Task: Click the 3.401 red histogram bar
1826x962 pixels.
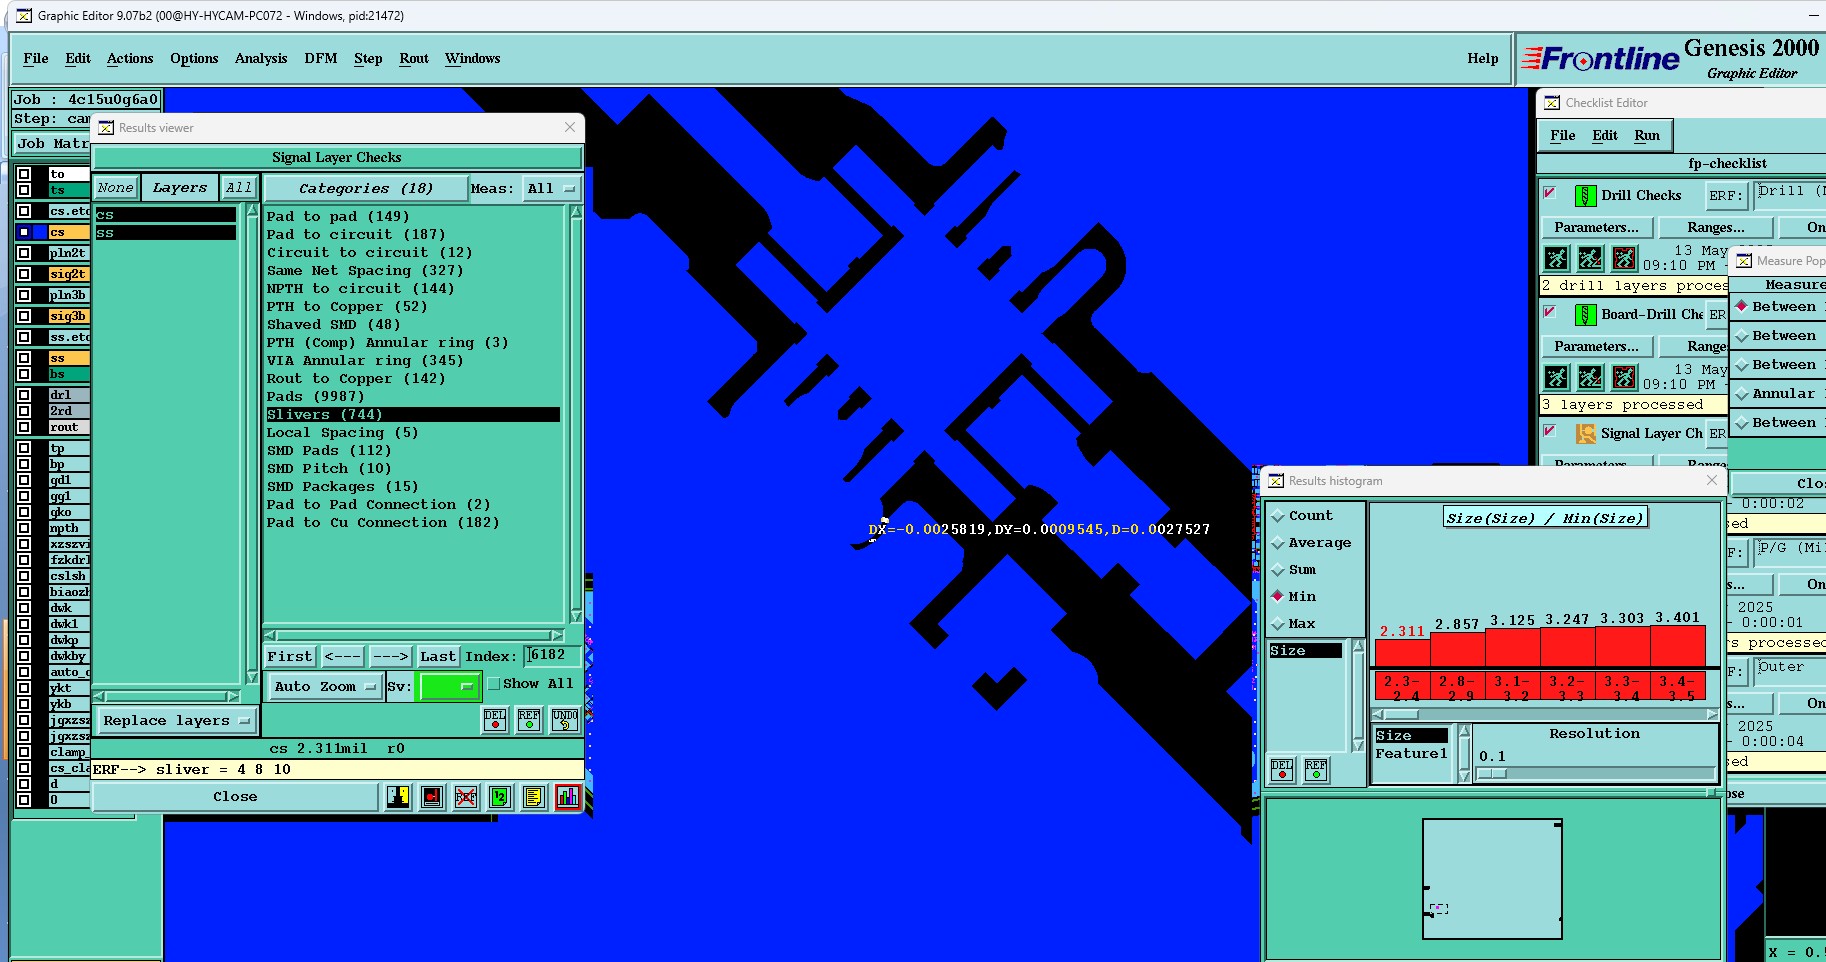Action: (x=1677, y=647)
